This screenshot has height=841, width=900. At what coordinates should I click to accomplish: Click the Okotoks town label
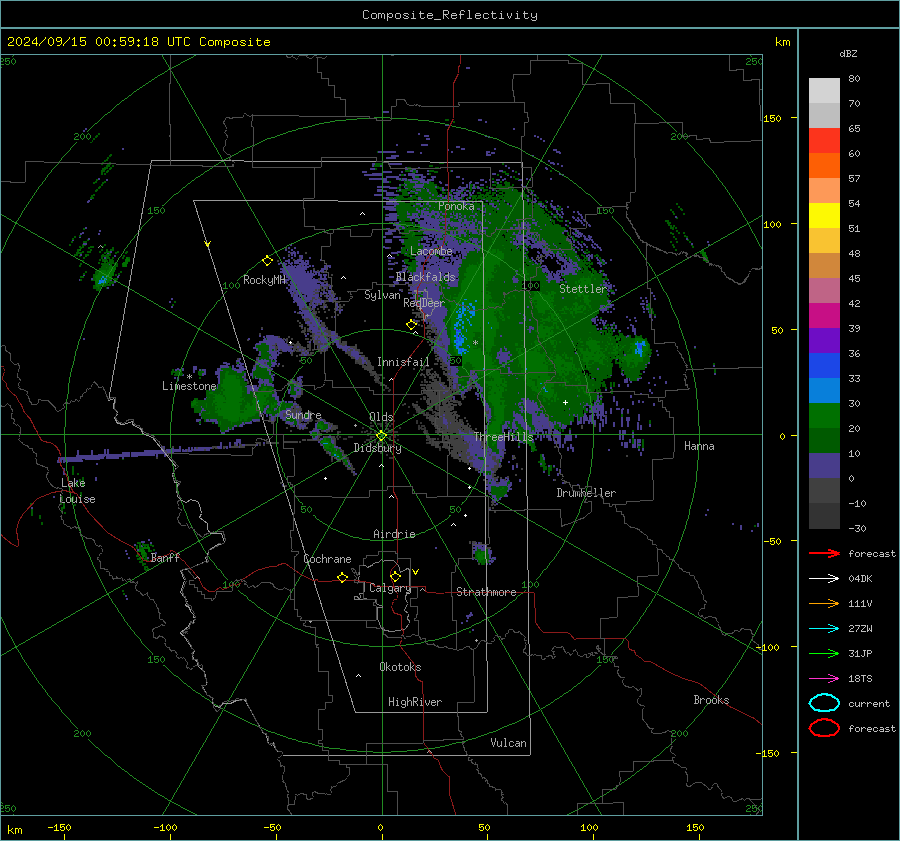click(400, 667)
